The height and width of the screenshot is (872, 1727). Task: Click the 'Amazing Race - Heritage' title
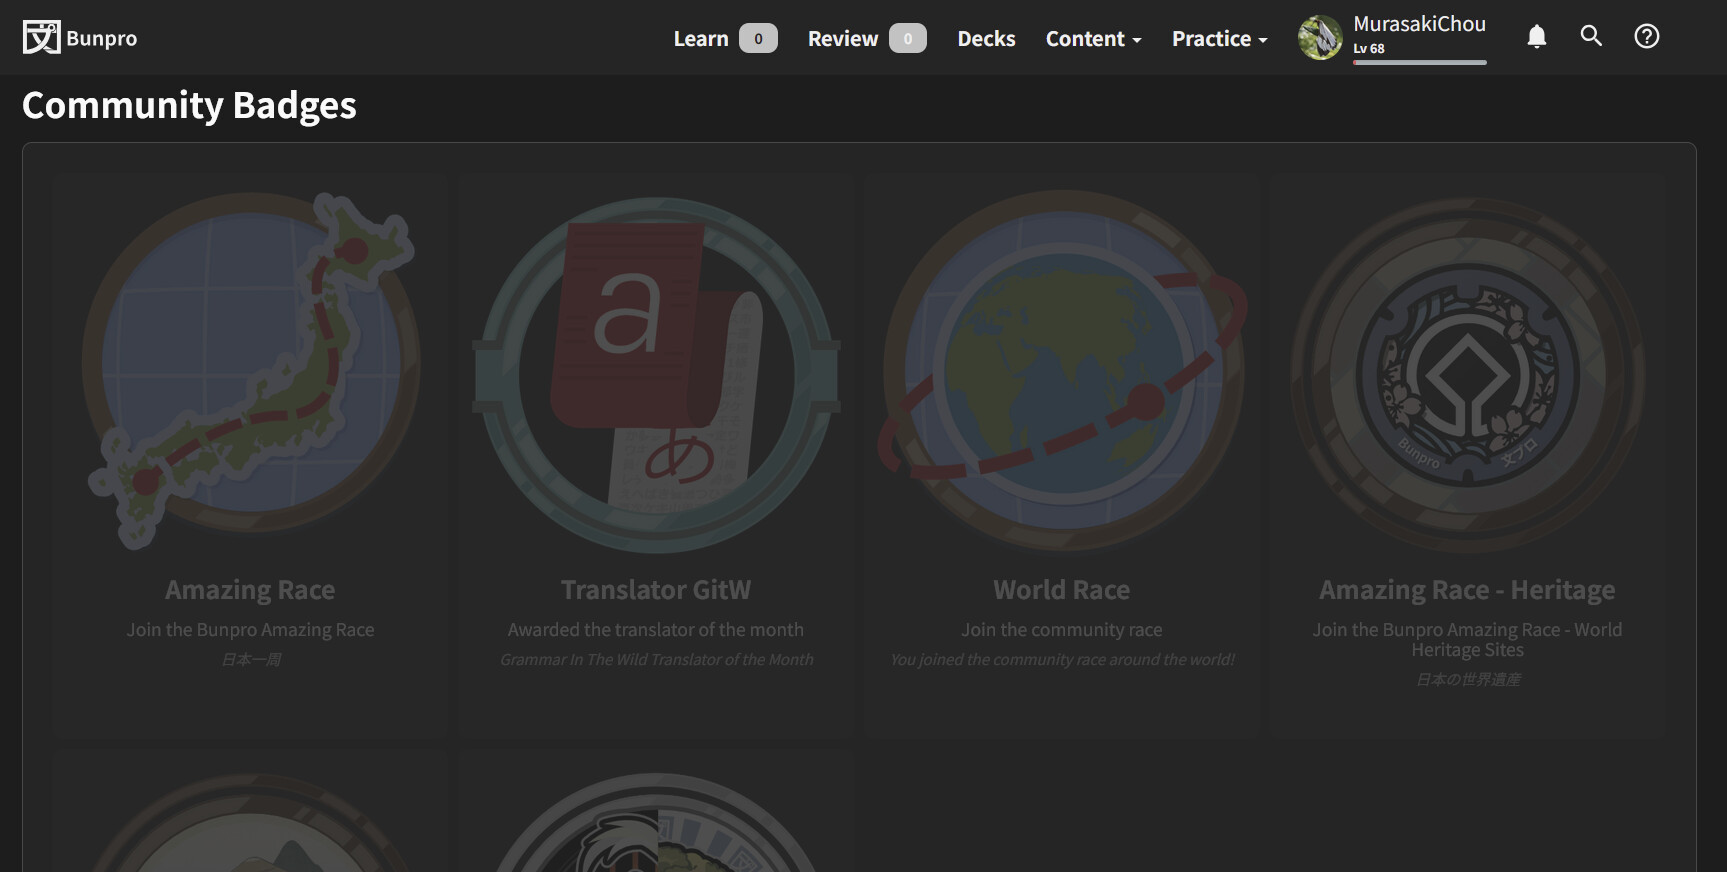pyautogui.click(x=1467, y=590)
